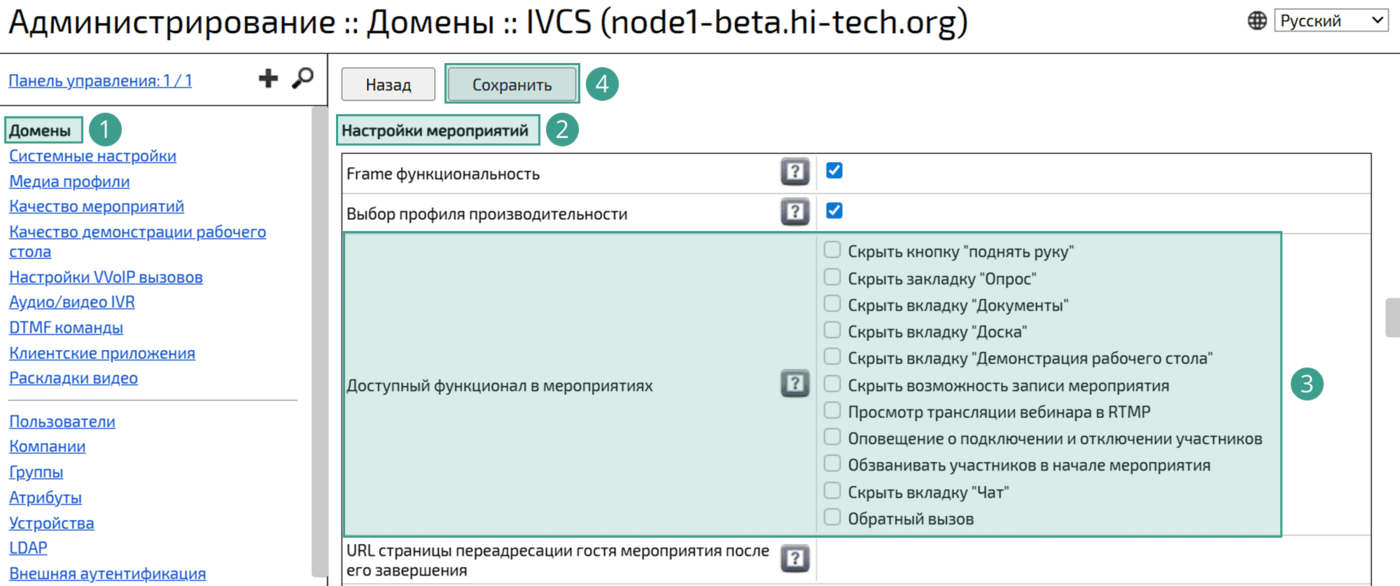Open the Русский language dropdown
1400x586 pixels.
[1330, 21]
